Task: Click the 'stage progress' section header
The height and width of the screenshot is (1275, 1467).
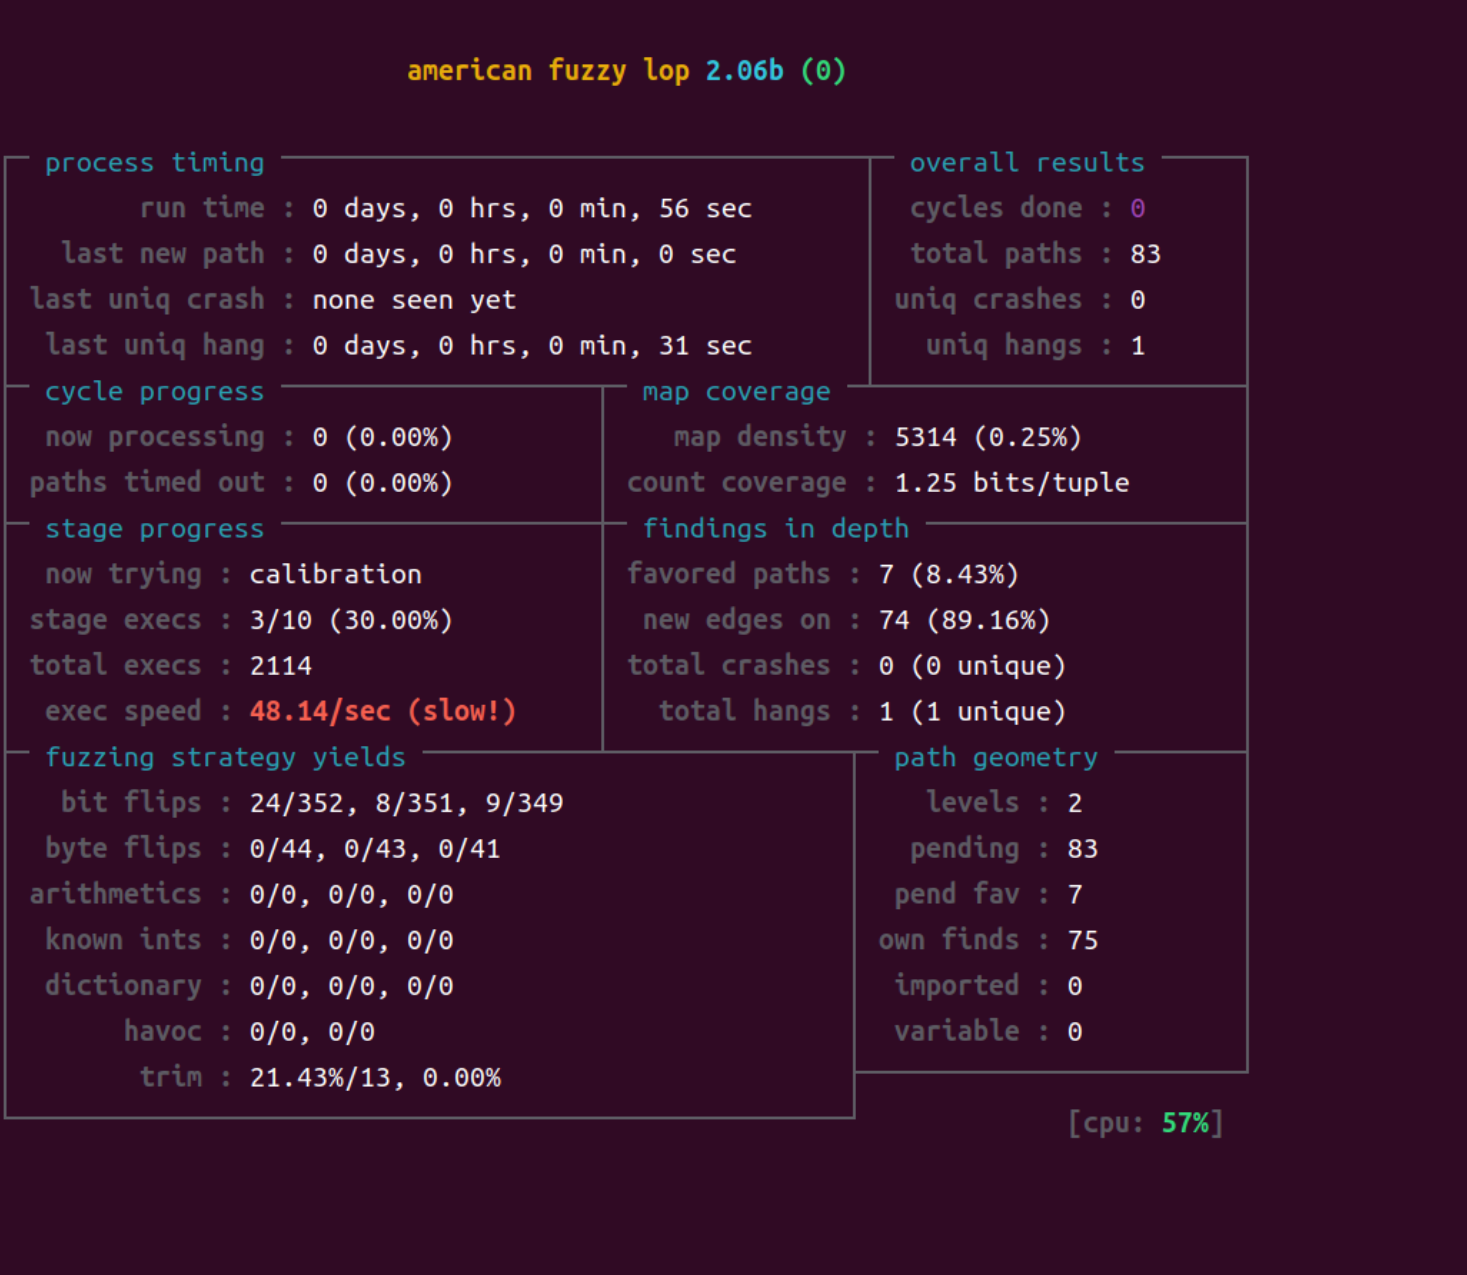Action: click(155, 529)
